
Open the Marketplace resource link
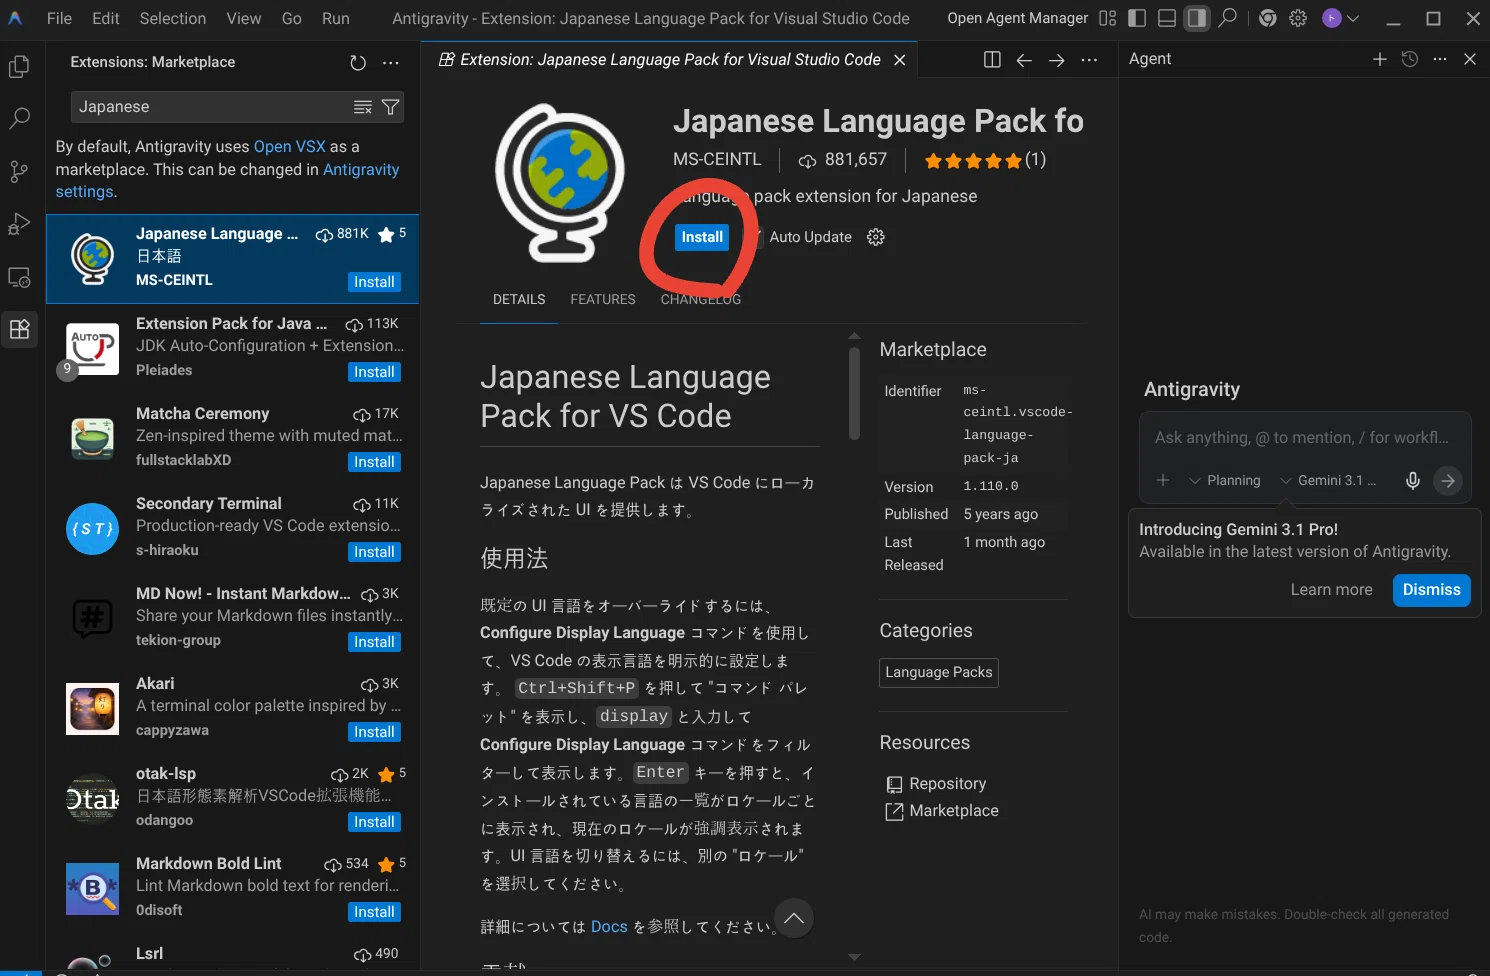pos(953,811)
